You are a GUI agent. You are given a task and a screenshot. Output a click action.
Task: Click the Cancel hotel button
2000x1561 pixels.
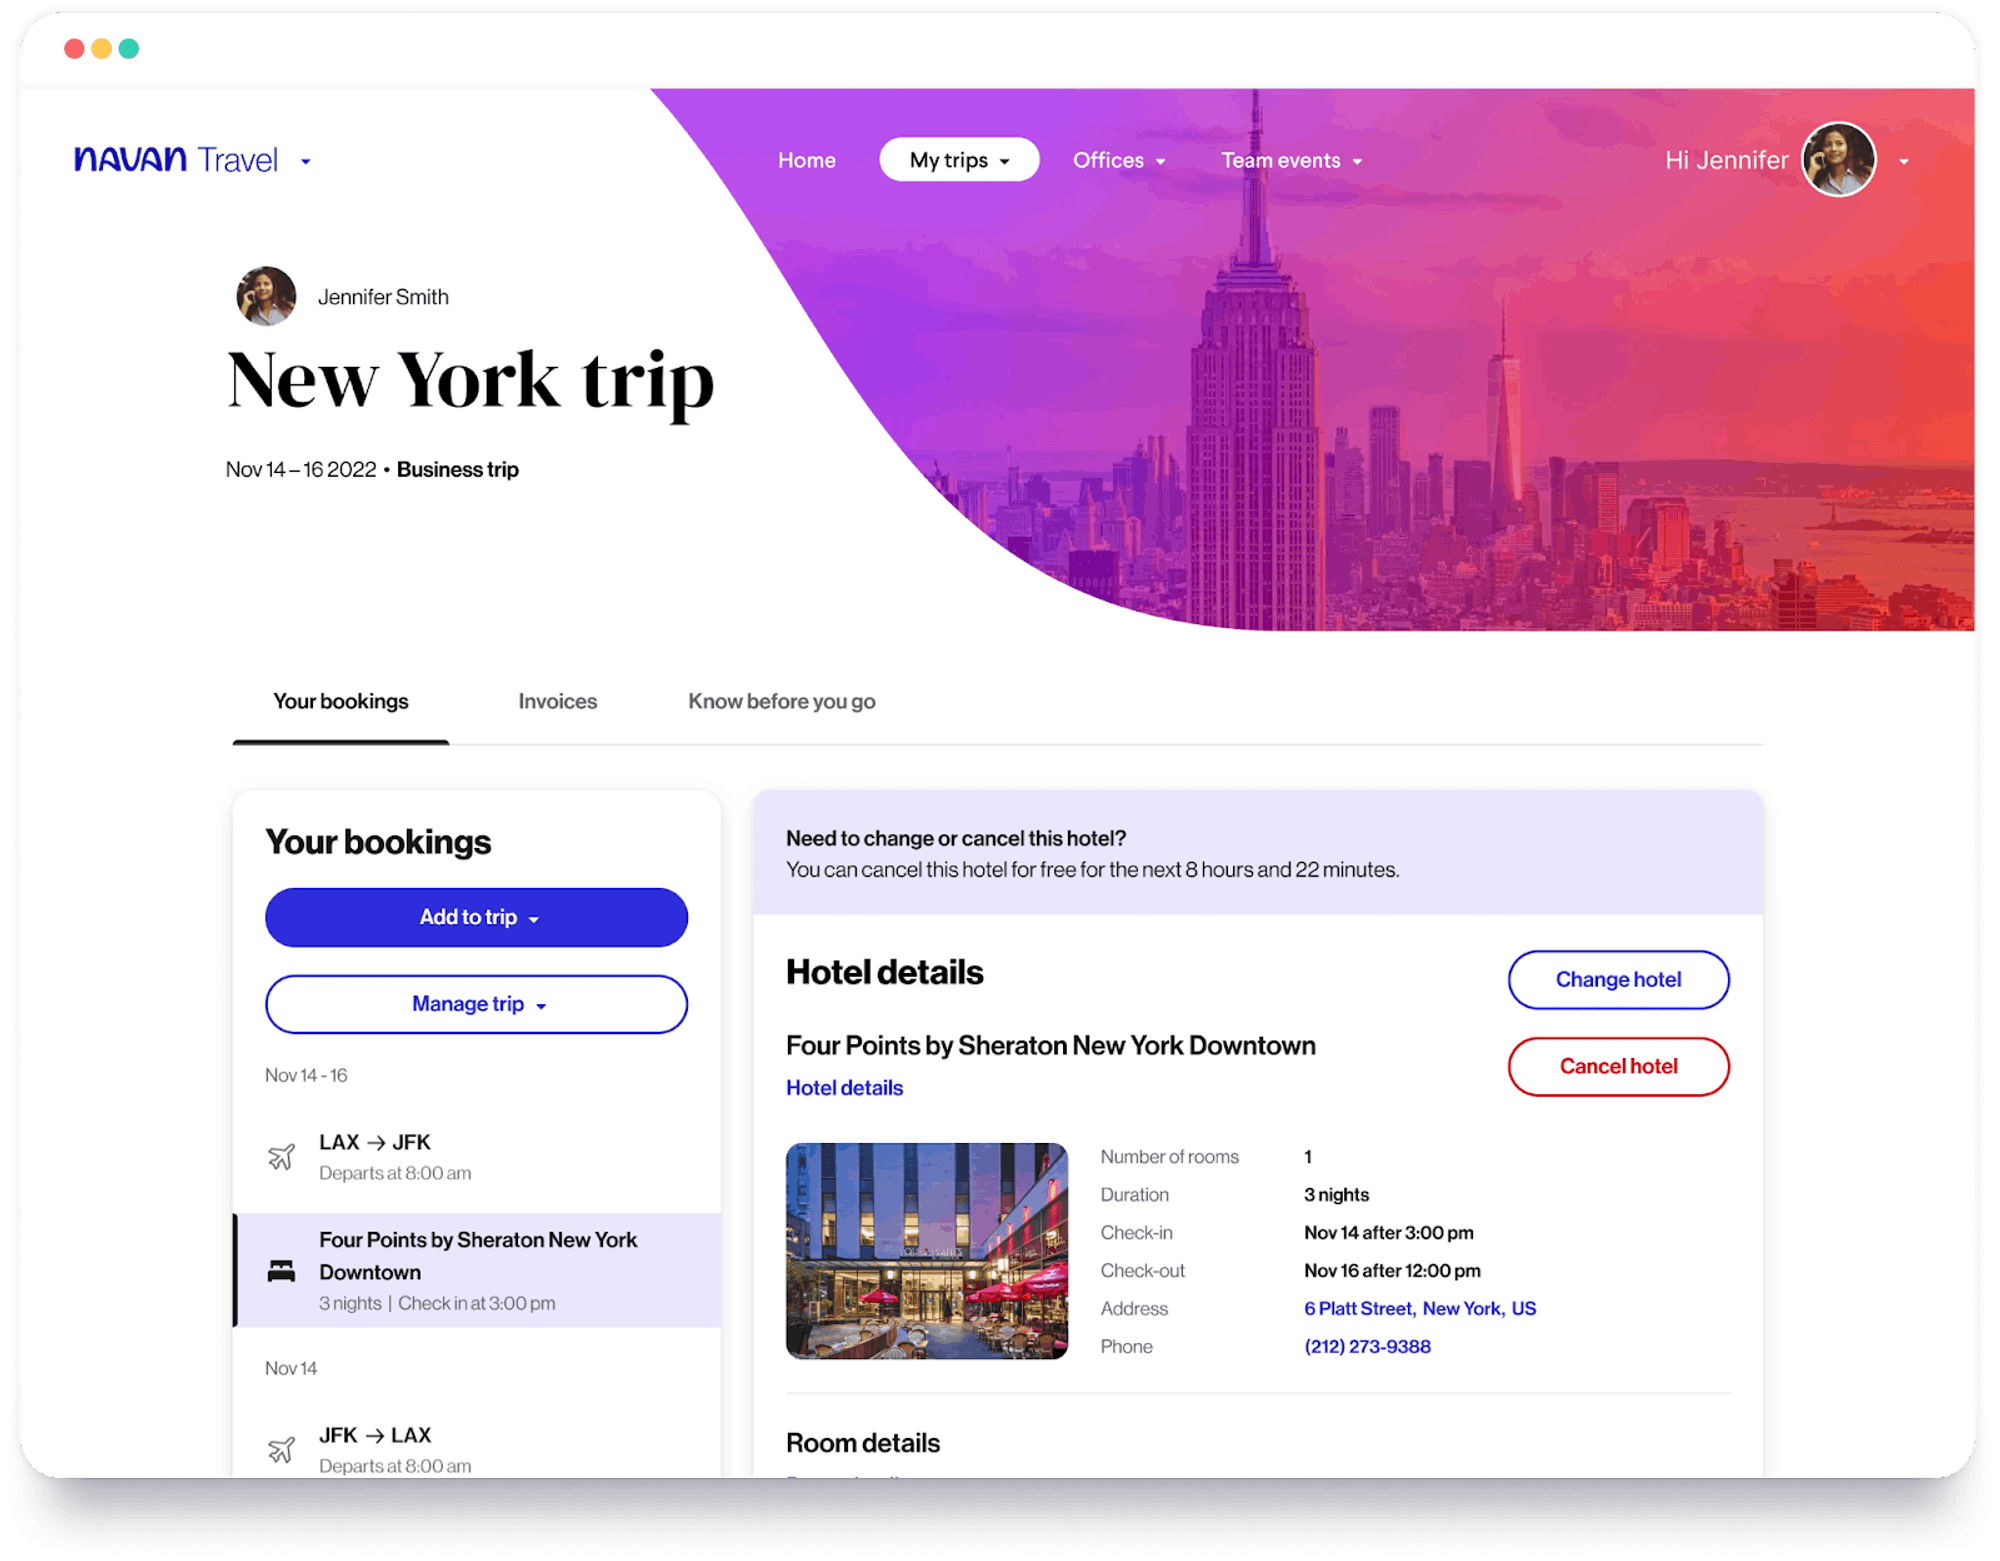click(x=1617, y=1066)
